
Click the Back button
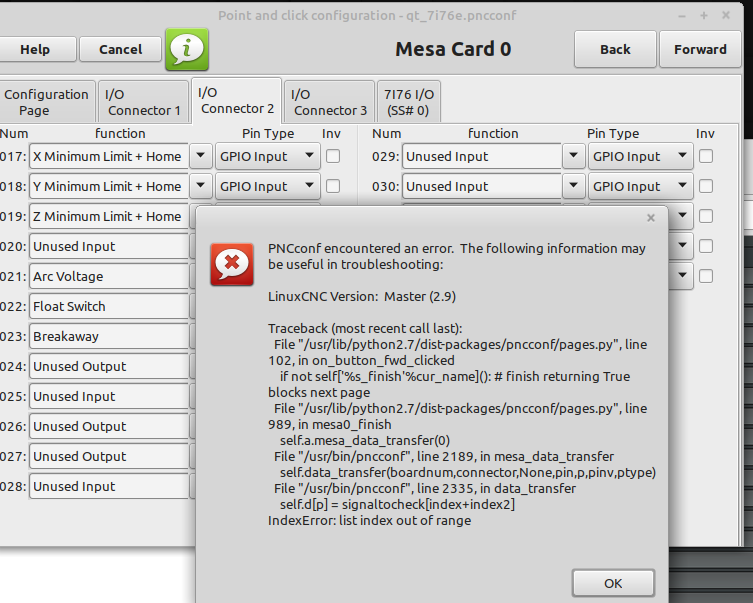(615, 49)
